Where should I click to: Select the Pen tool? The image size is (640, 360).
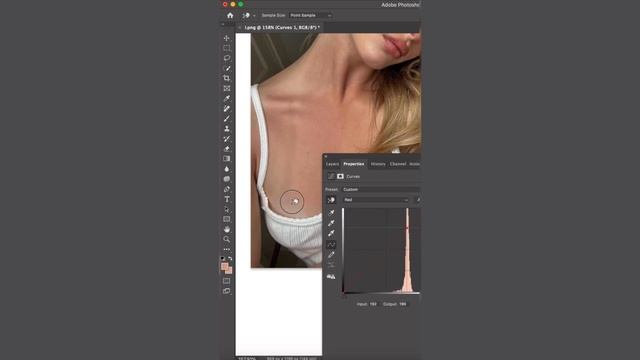227,189
